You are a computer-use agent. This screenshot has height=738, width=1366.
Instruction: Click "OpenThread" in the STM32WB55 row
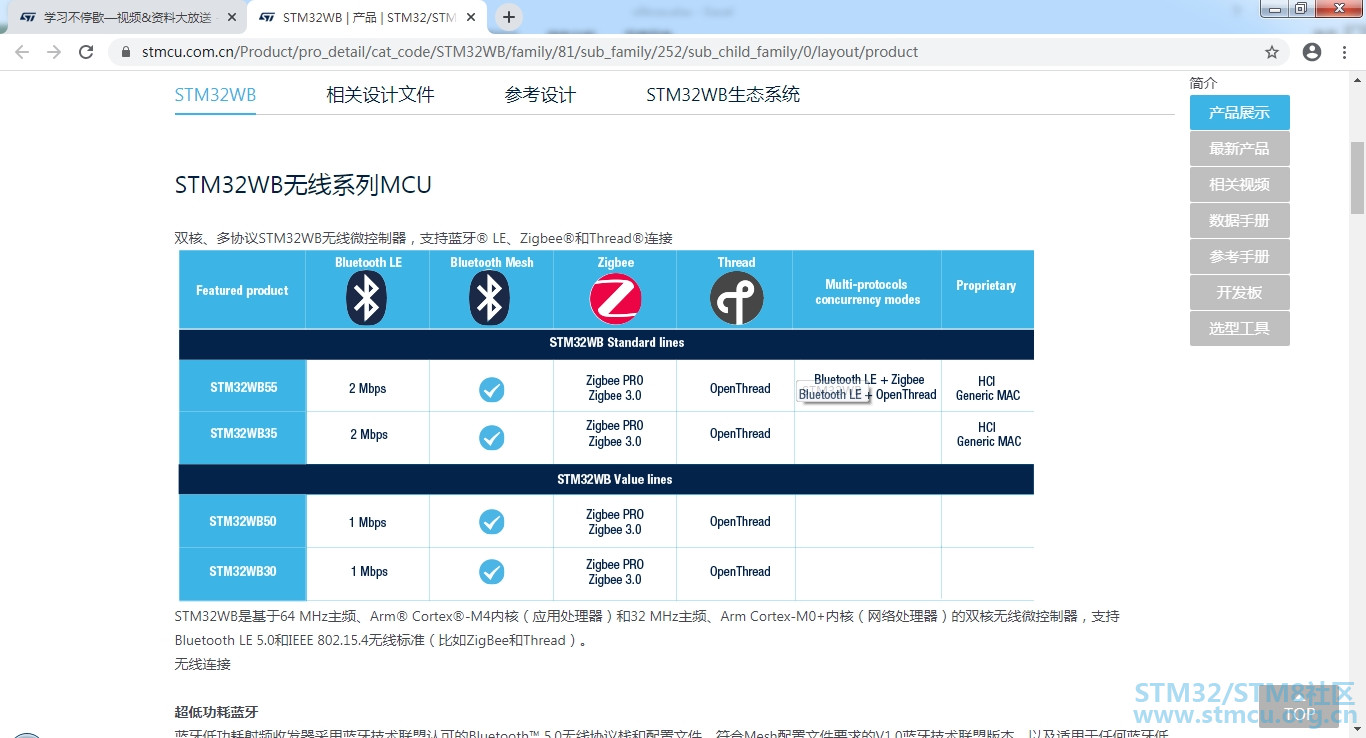pos(740,389)
